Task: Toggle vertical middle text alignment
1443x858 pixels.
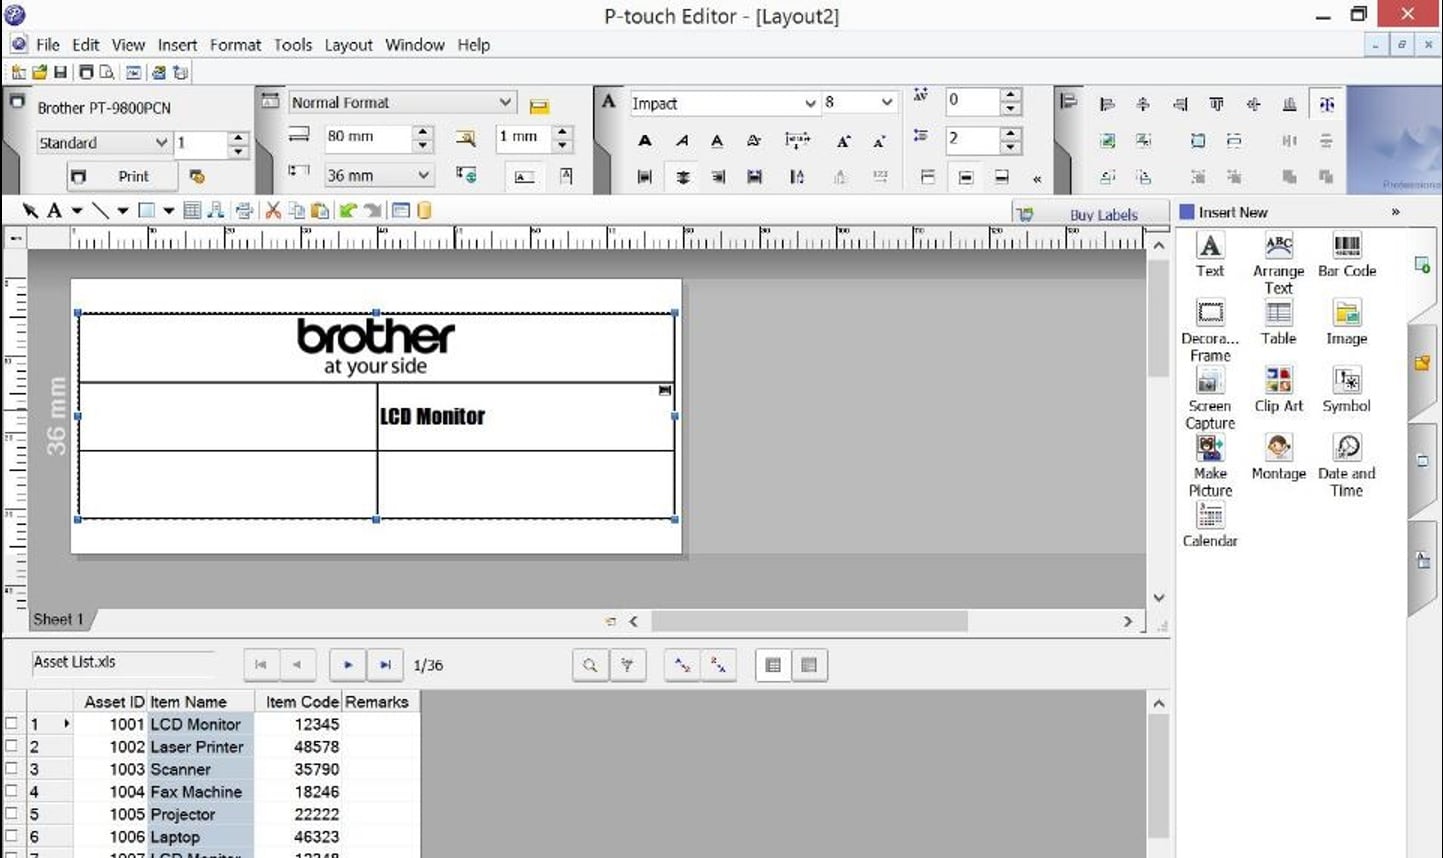Action: coord(965,177)
